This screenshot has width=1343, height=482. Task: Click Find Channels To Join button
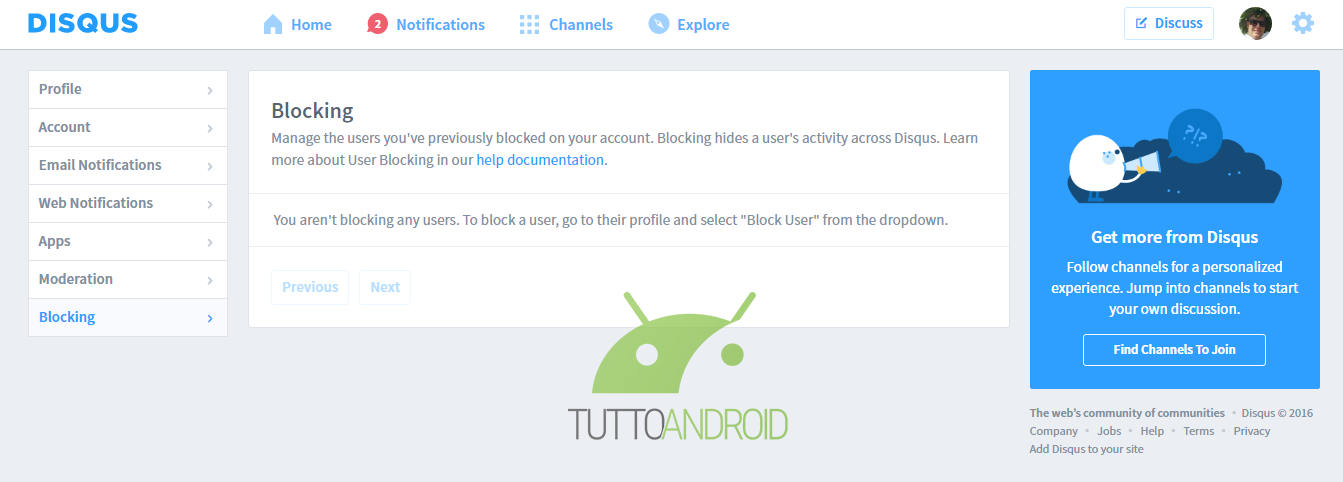coord(1174,350)
